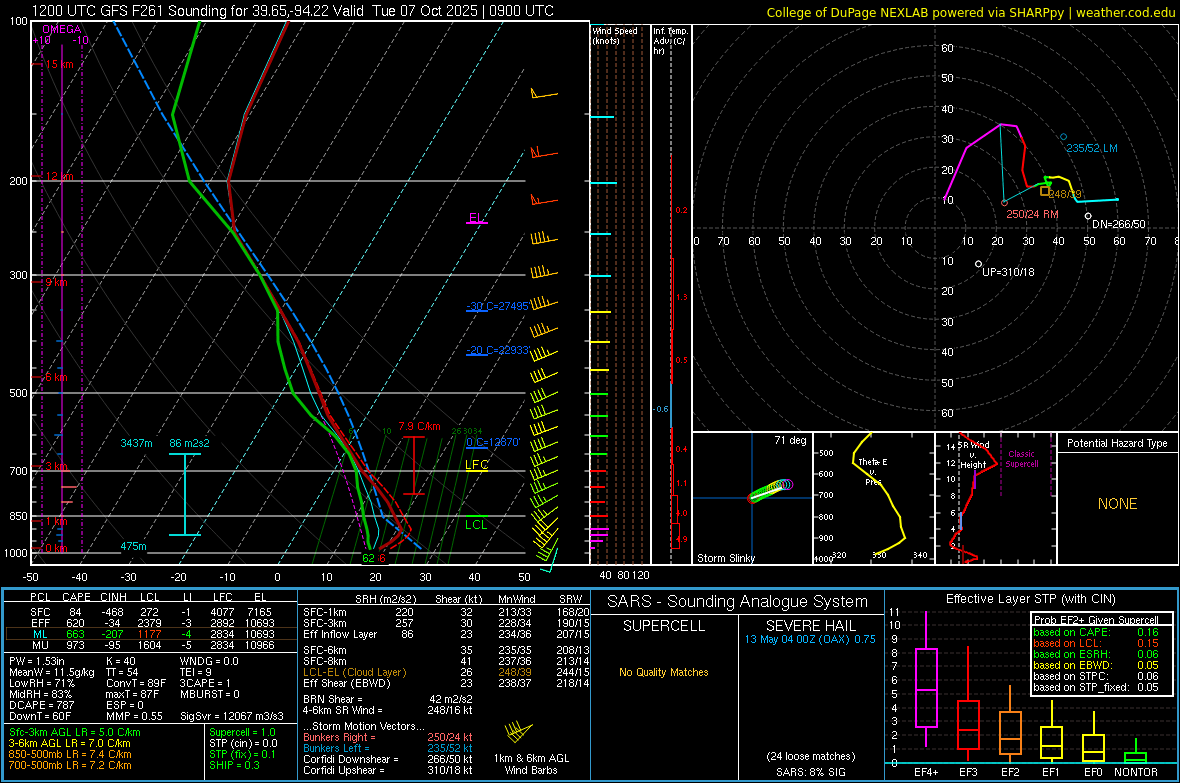Click the green Sfc-3km AGL LR = 5.0 C/km line
This screenshot has height=783, width=1180.
(x=75, y=732)
